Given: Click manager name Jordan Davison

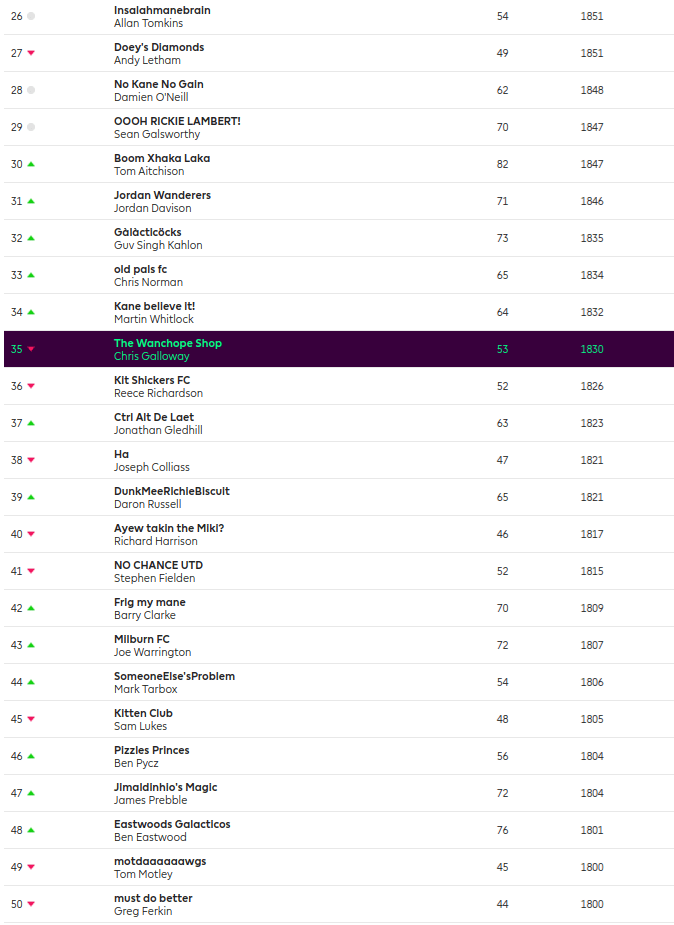Looking at the screenshot, I should point(152,208).
